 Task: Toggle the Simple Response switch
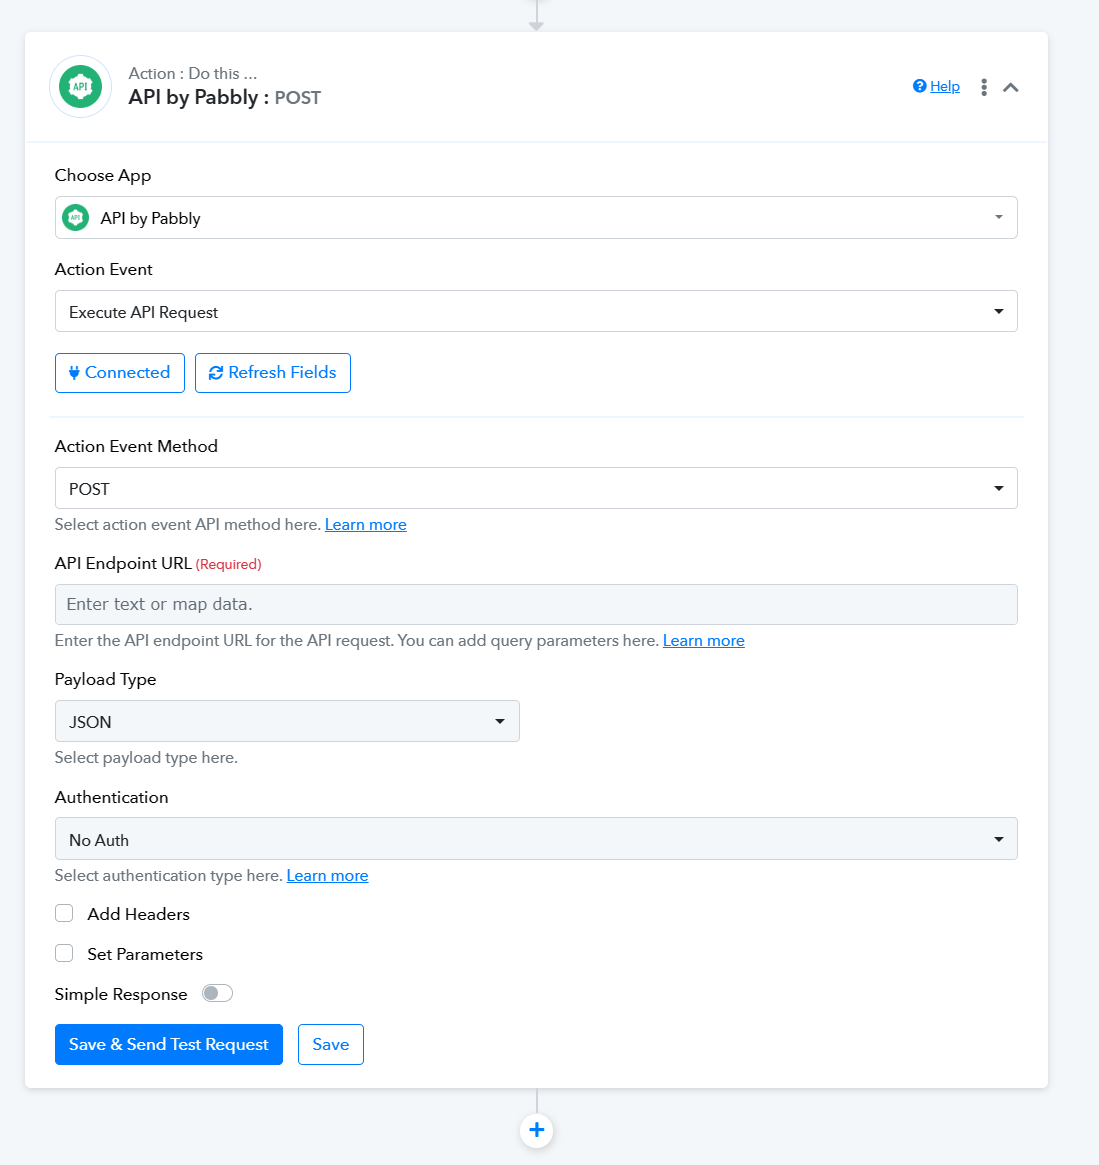pyautogui.click(x=217, y=993)
